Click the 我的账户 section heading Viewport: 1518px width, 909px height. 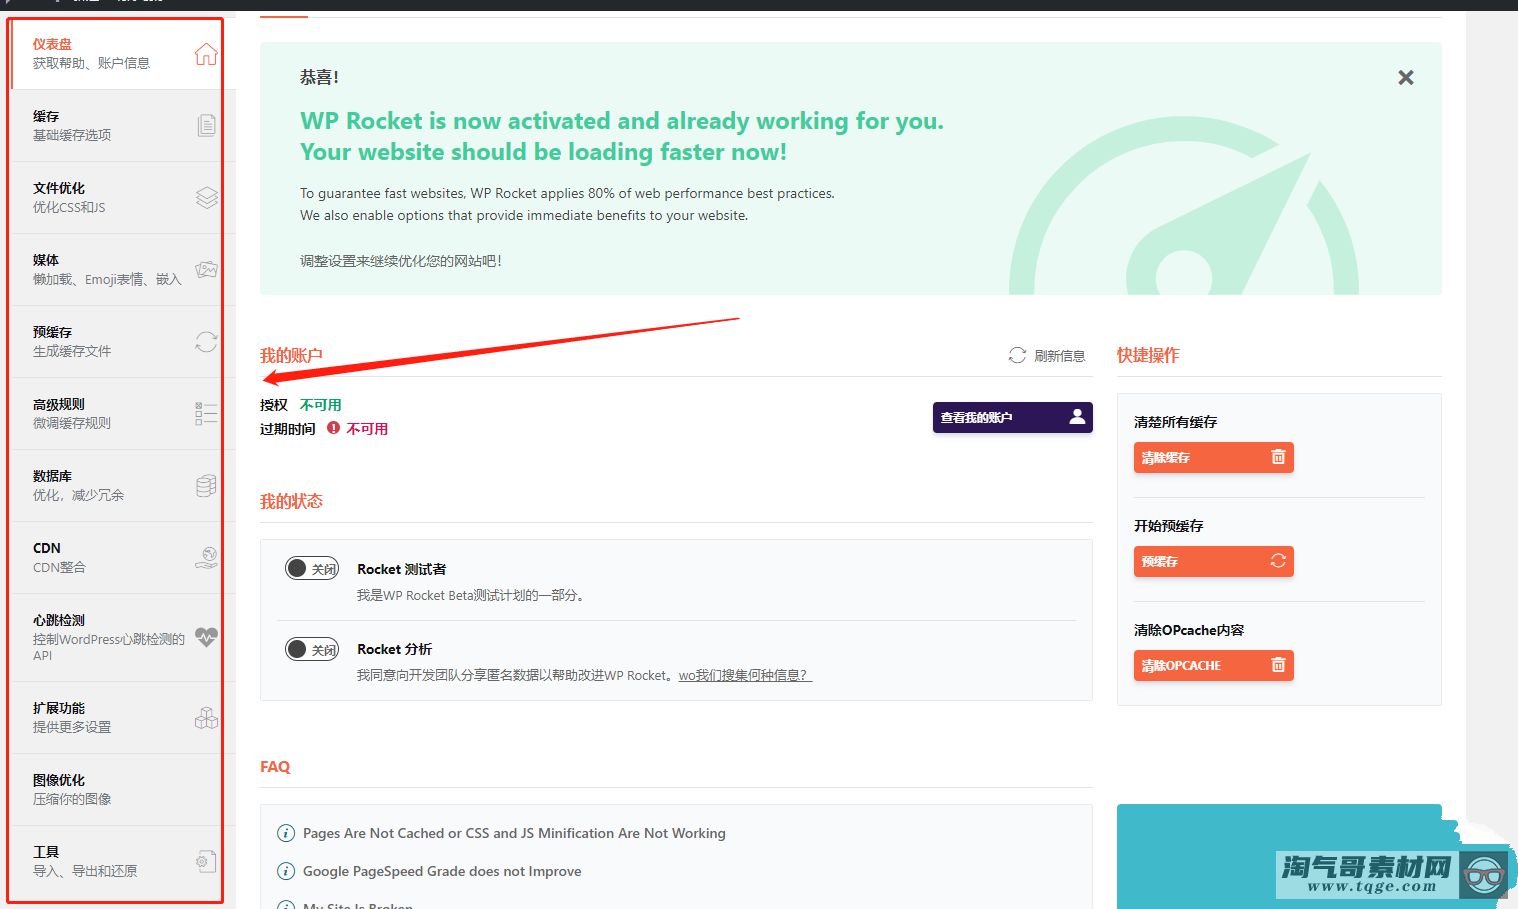(291, 355)
